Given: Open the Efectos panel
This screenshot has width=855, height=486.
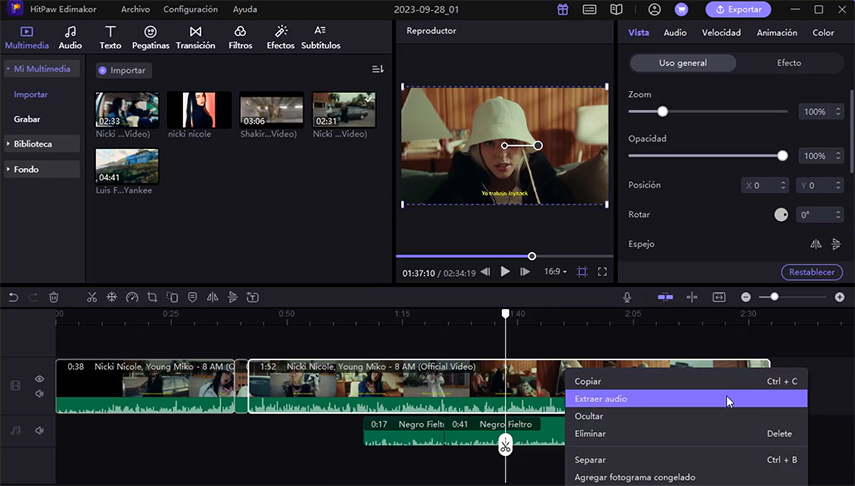Looking at the screenshot, I should tap(280, 38).
